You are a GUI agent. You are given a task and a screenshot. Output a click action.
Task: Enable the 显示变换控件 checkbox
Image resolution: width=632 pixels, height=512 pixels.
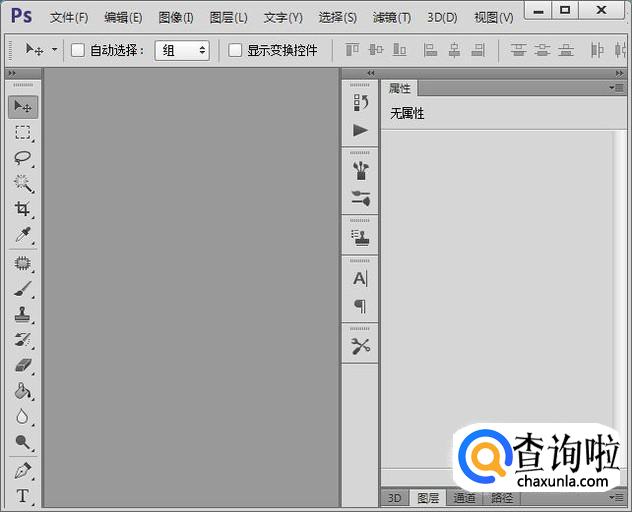click(235, 50)
